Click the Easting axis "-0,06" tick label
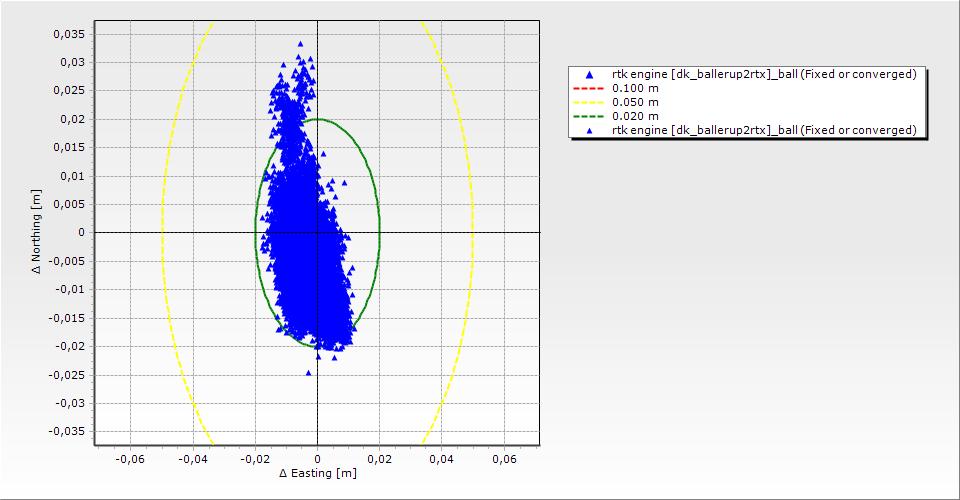 [x=130, y=459]
